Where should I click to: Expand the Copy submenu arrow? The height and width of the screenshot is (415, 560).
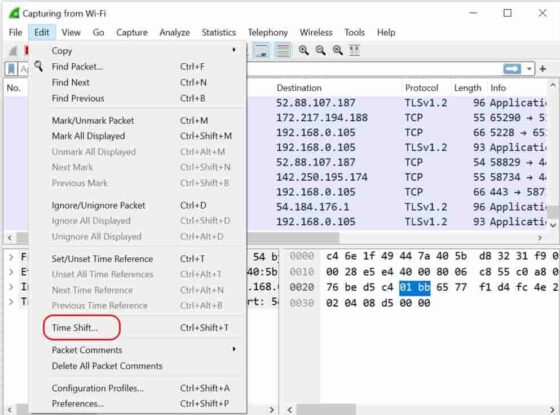(234, 50)
